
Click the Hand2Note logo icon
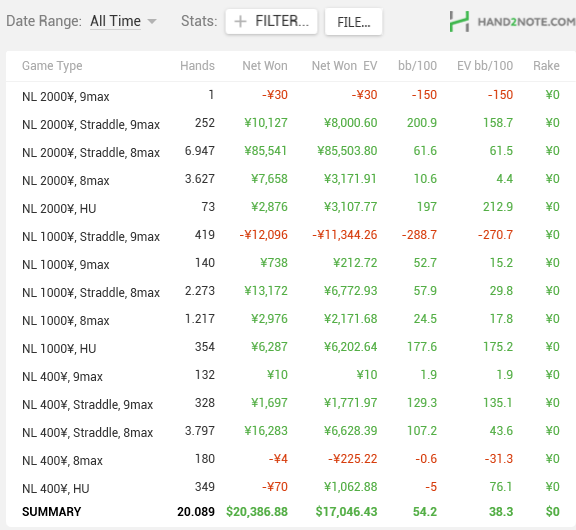459,22
